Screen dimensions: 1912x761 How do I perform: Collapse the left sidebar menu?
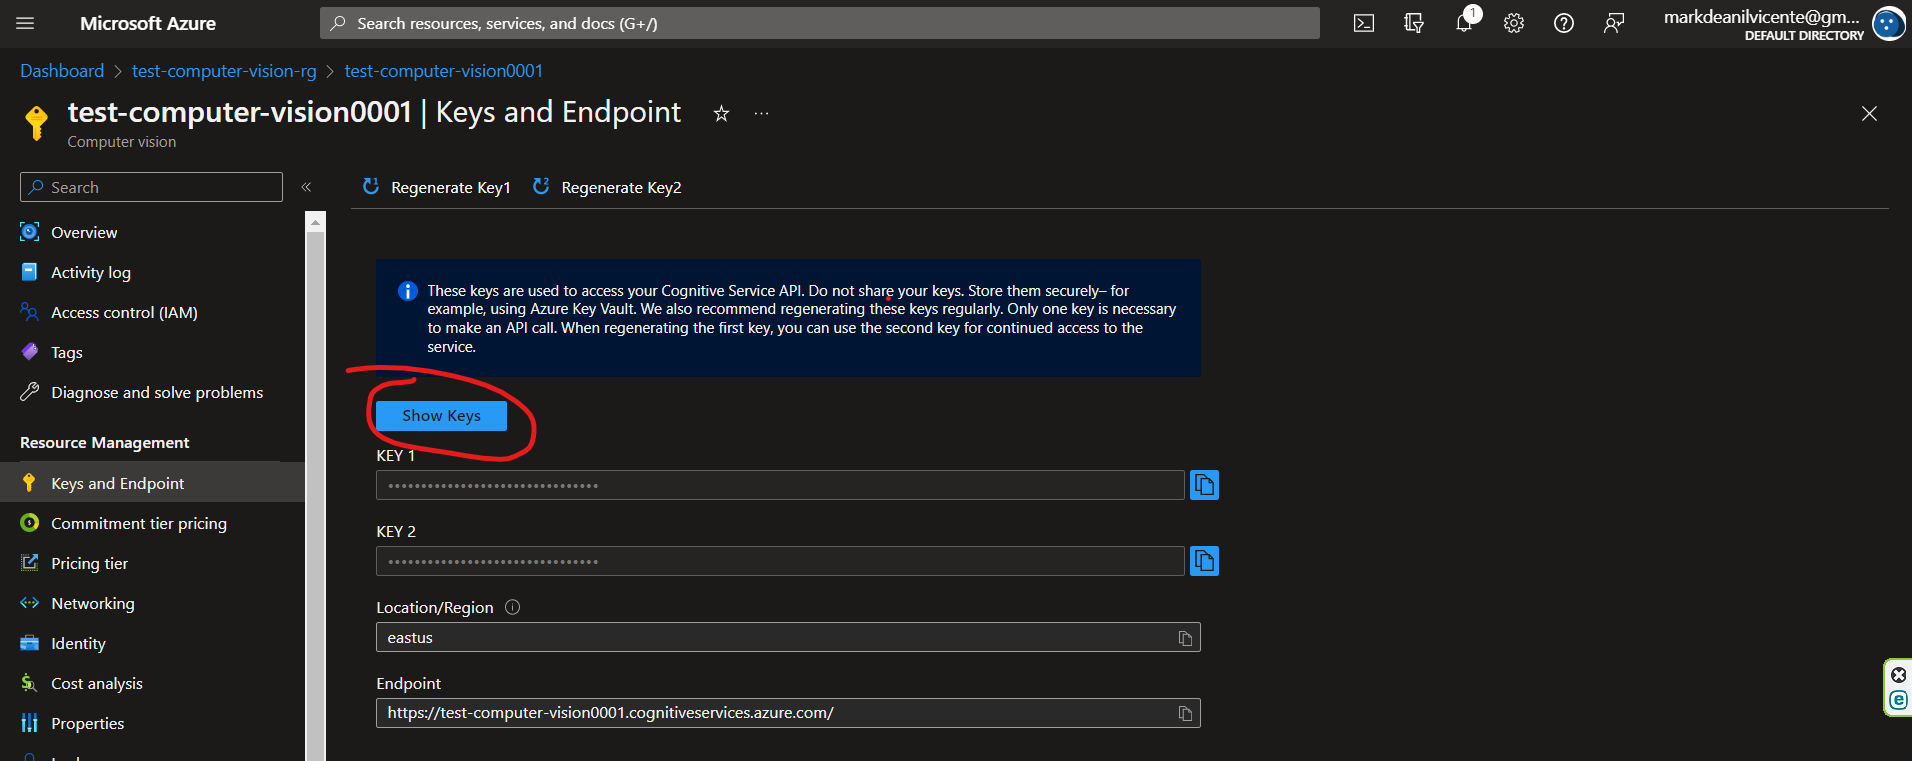307,187
